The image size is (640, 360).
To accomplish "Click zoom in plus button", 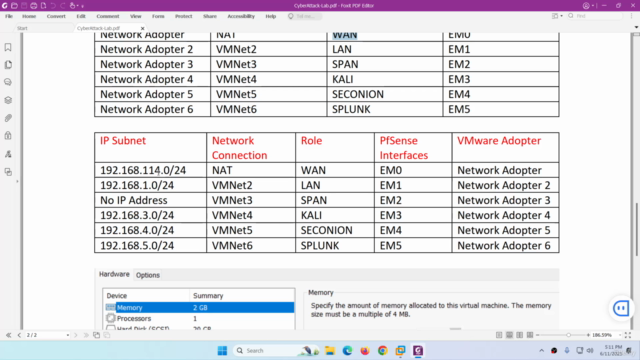I will coord(588,335).
